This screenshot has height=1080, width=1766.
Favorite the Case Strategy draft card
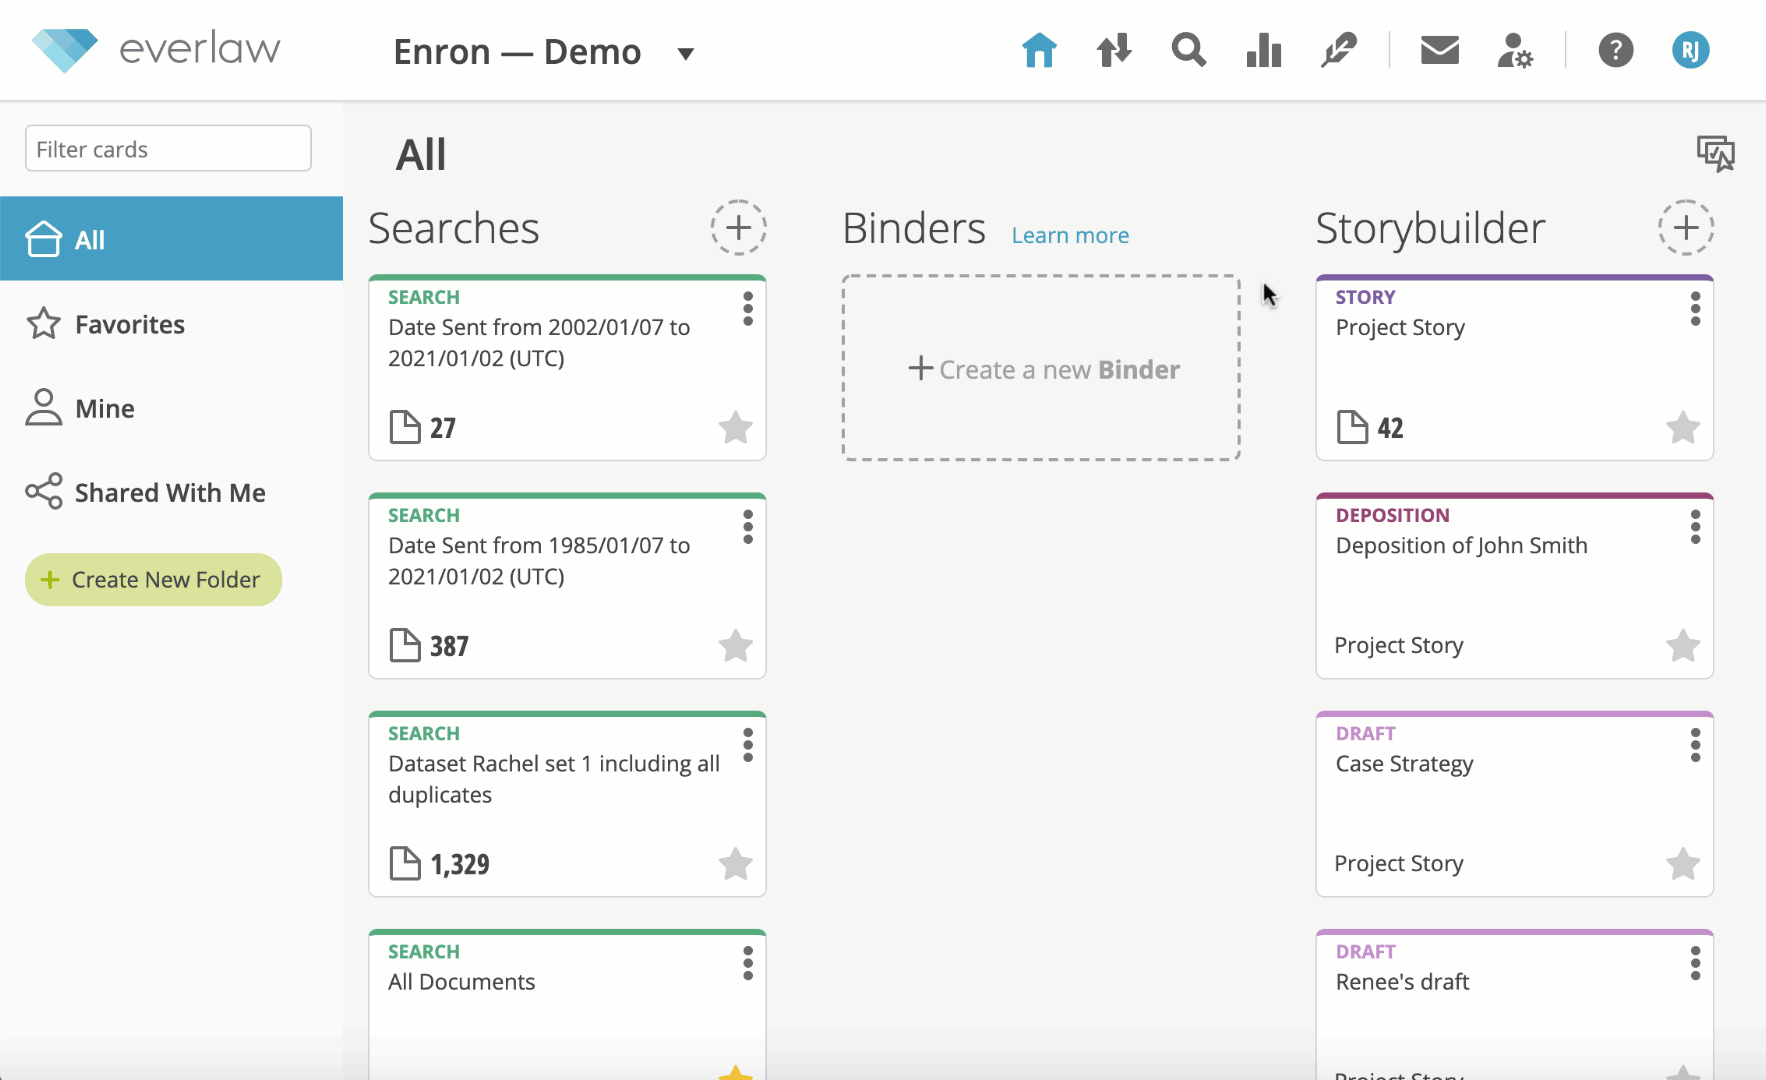[1683, 864]
